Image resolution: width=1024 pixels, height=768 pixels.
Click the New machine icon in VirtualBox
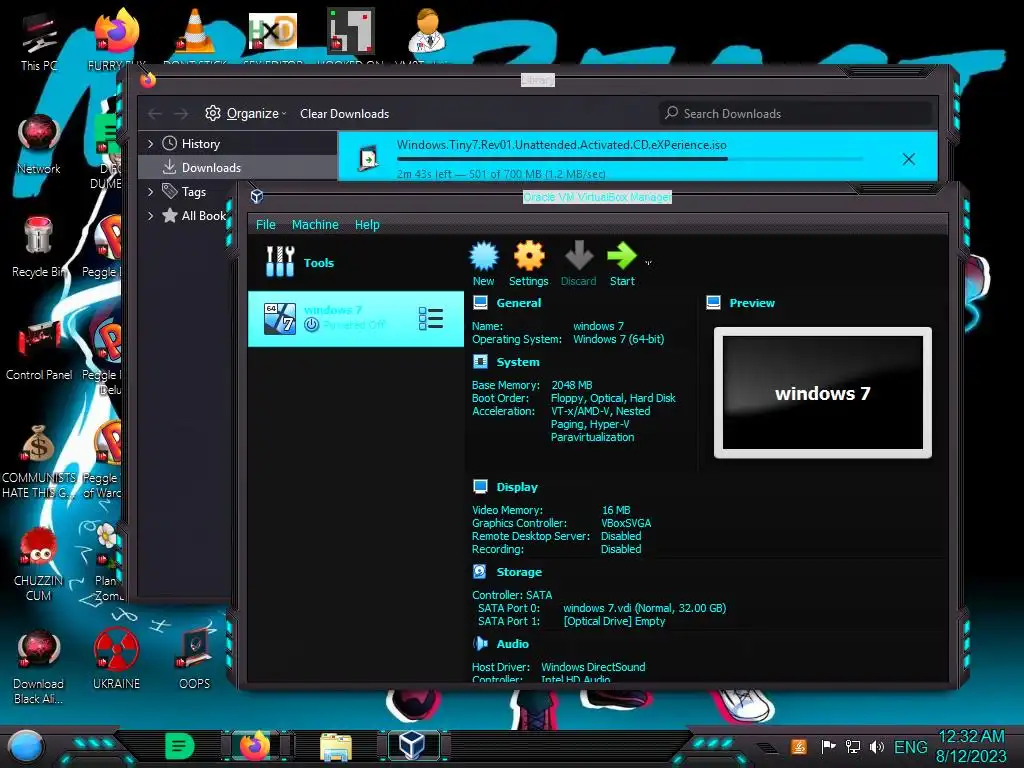483,264
